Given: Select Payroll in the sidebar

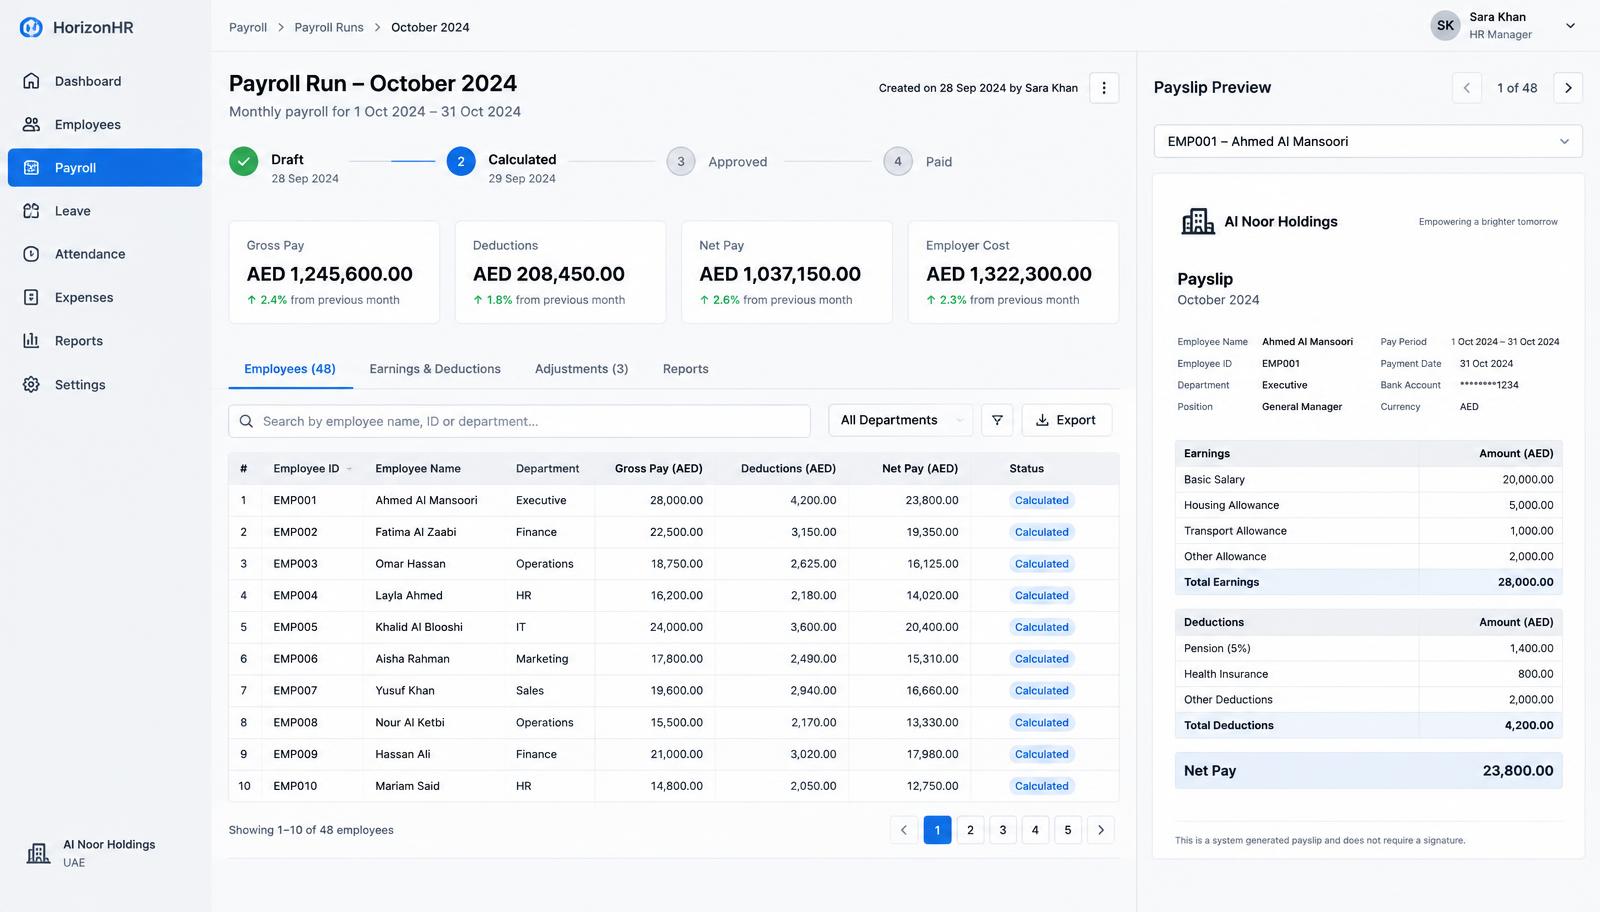Looking at the screenshot, I should coord(105,168).
